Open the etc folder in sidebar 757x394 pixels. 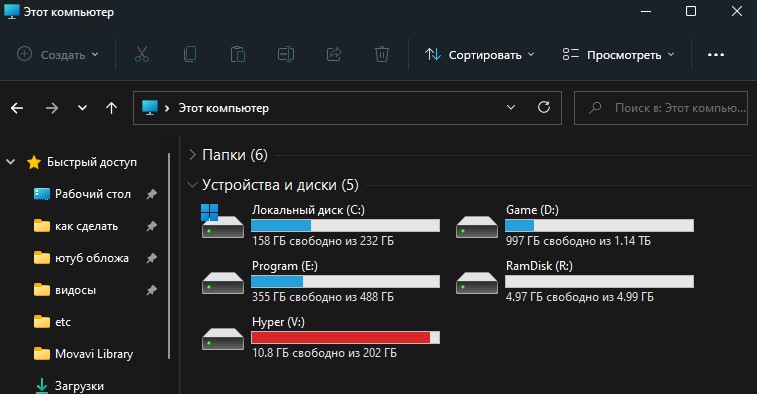coord(63,322)
